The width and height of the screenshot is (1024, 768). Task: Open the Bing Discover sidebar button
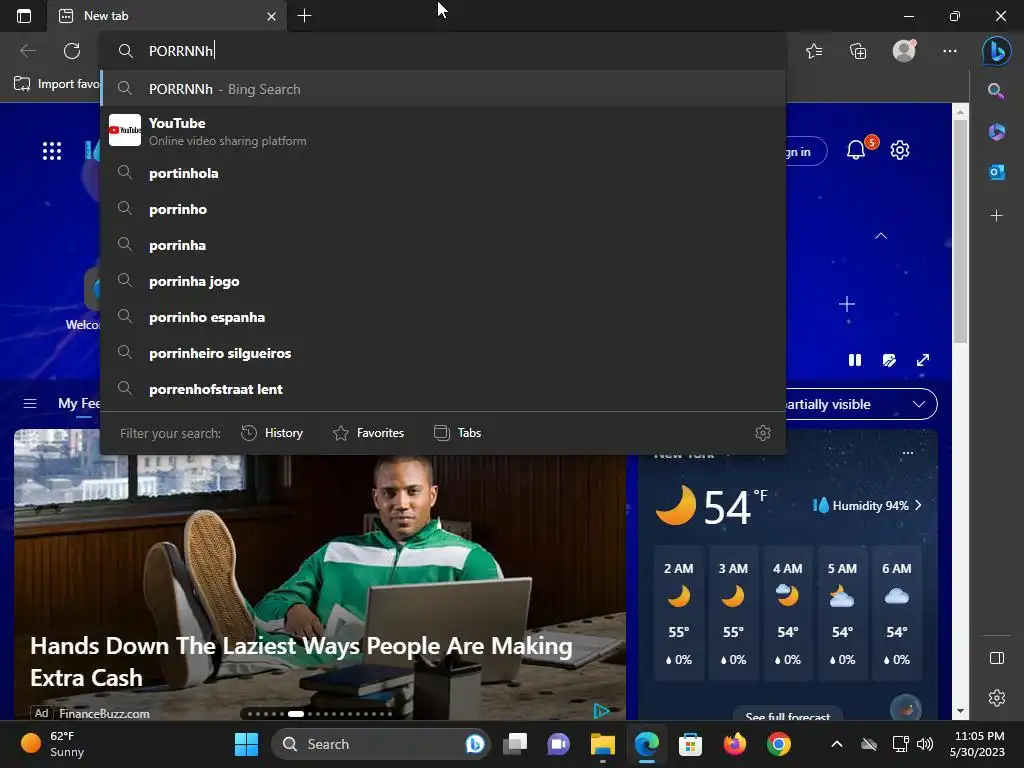click(997, 51)
